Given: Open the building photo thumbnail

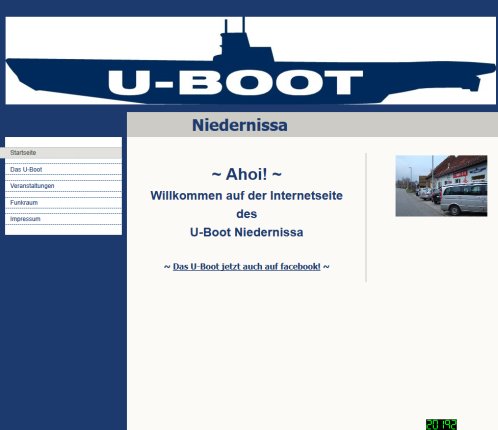Looking at the screenshot, I should pos(441,186).
